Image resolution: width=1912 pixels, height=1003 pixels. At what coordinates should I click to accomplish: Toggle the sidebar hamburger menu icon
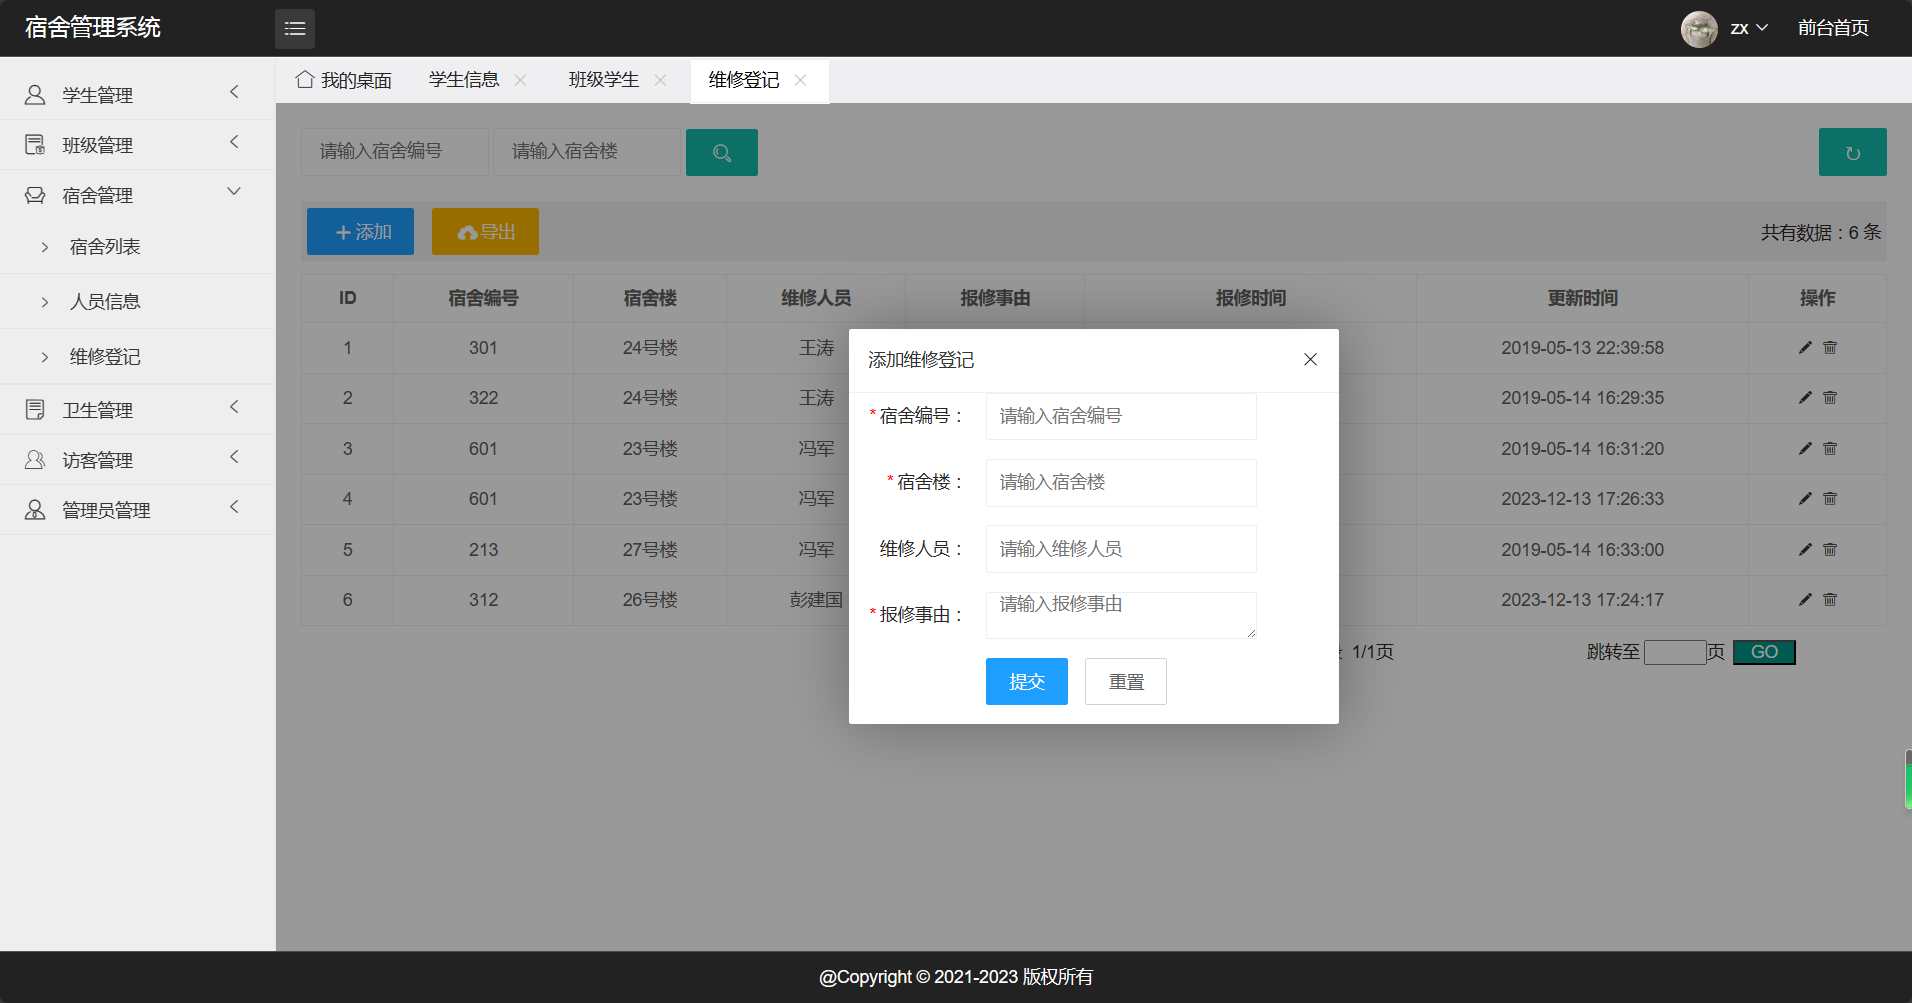click(x=295, y=29)
